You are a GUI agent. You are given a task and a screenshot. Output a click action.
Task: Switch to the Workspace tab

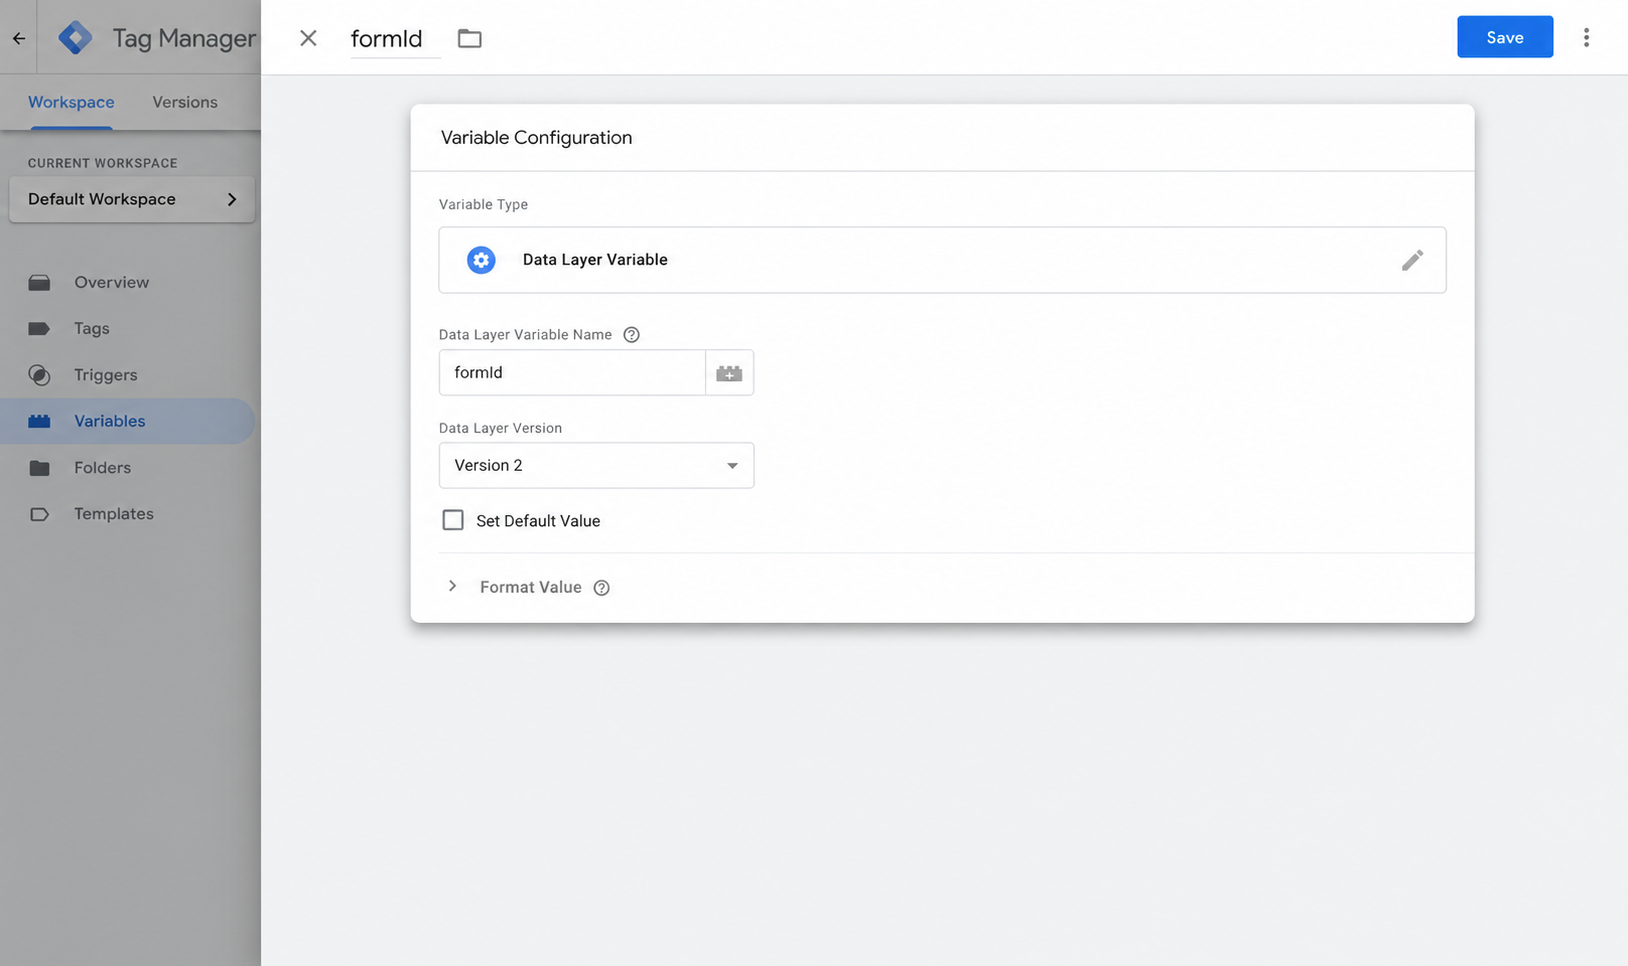[x=71, y=102]
